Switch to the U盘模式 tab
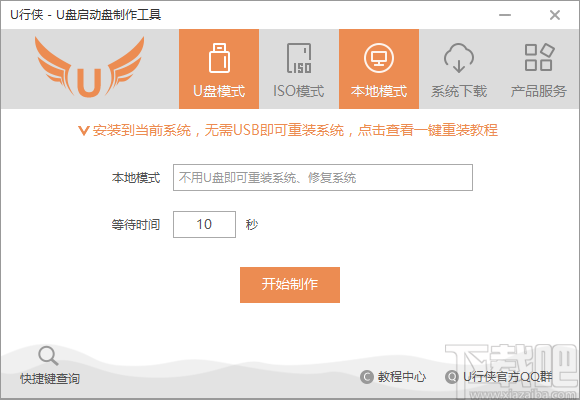The image size is (580, 400). pyautogui.click(x=219, y=69)
